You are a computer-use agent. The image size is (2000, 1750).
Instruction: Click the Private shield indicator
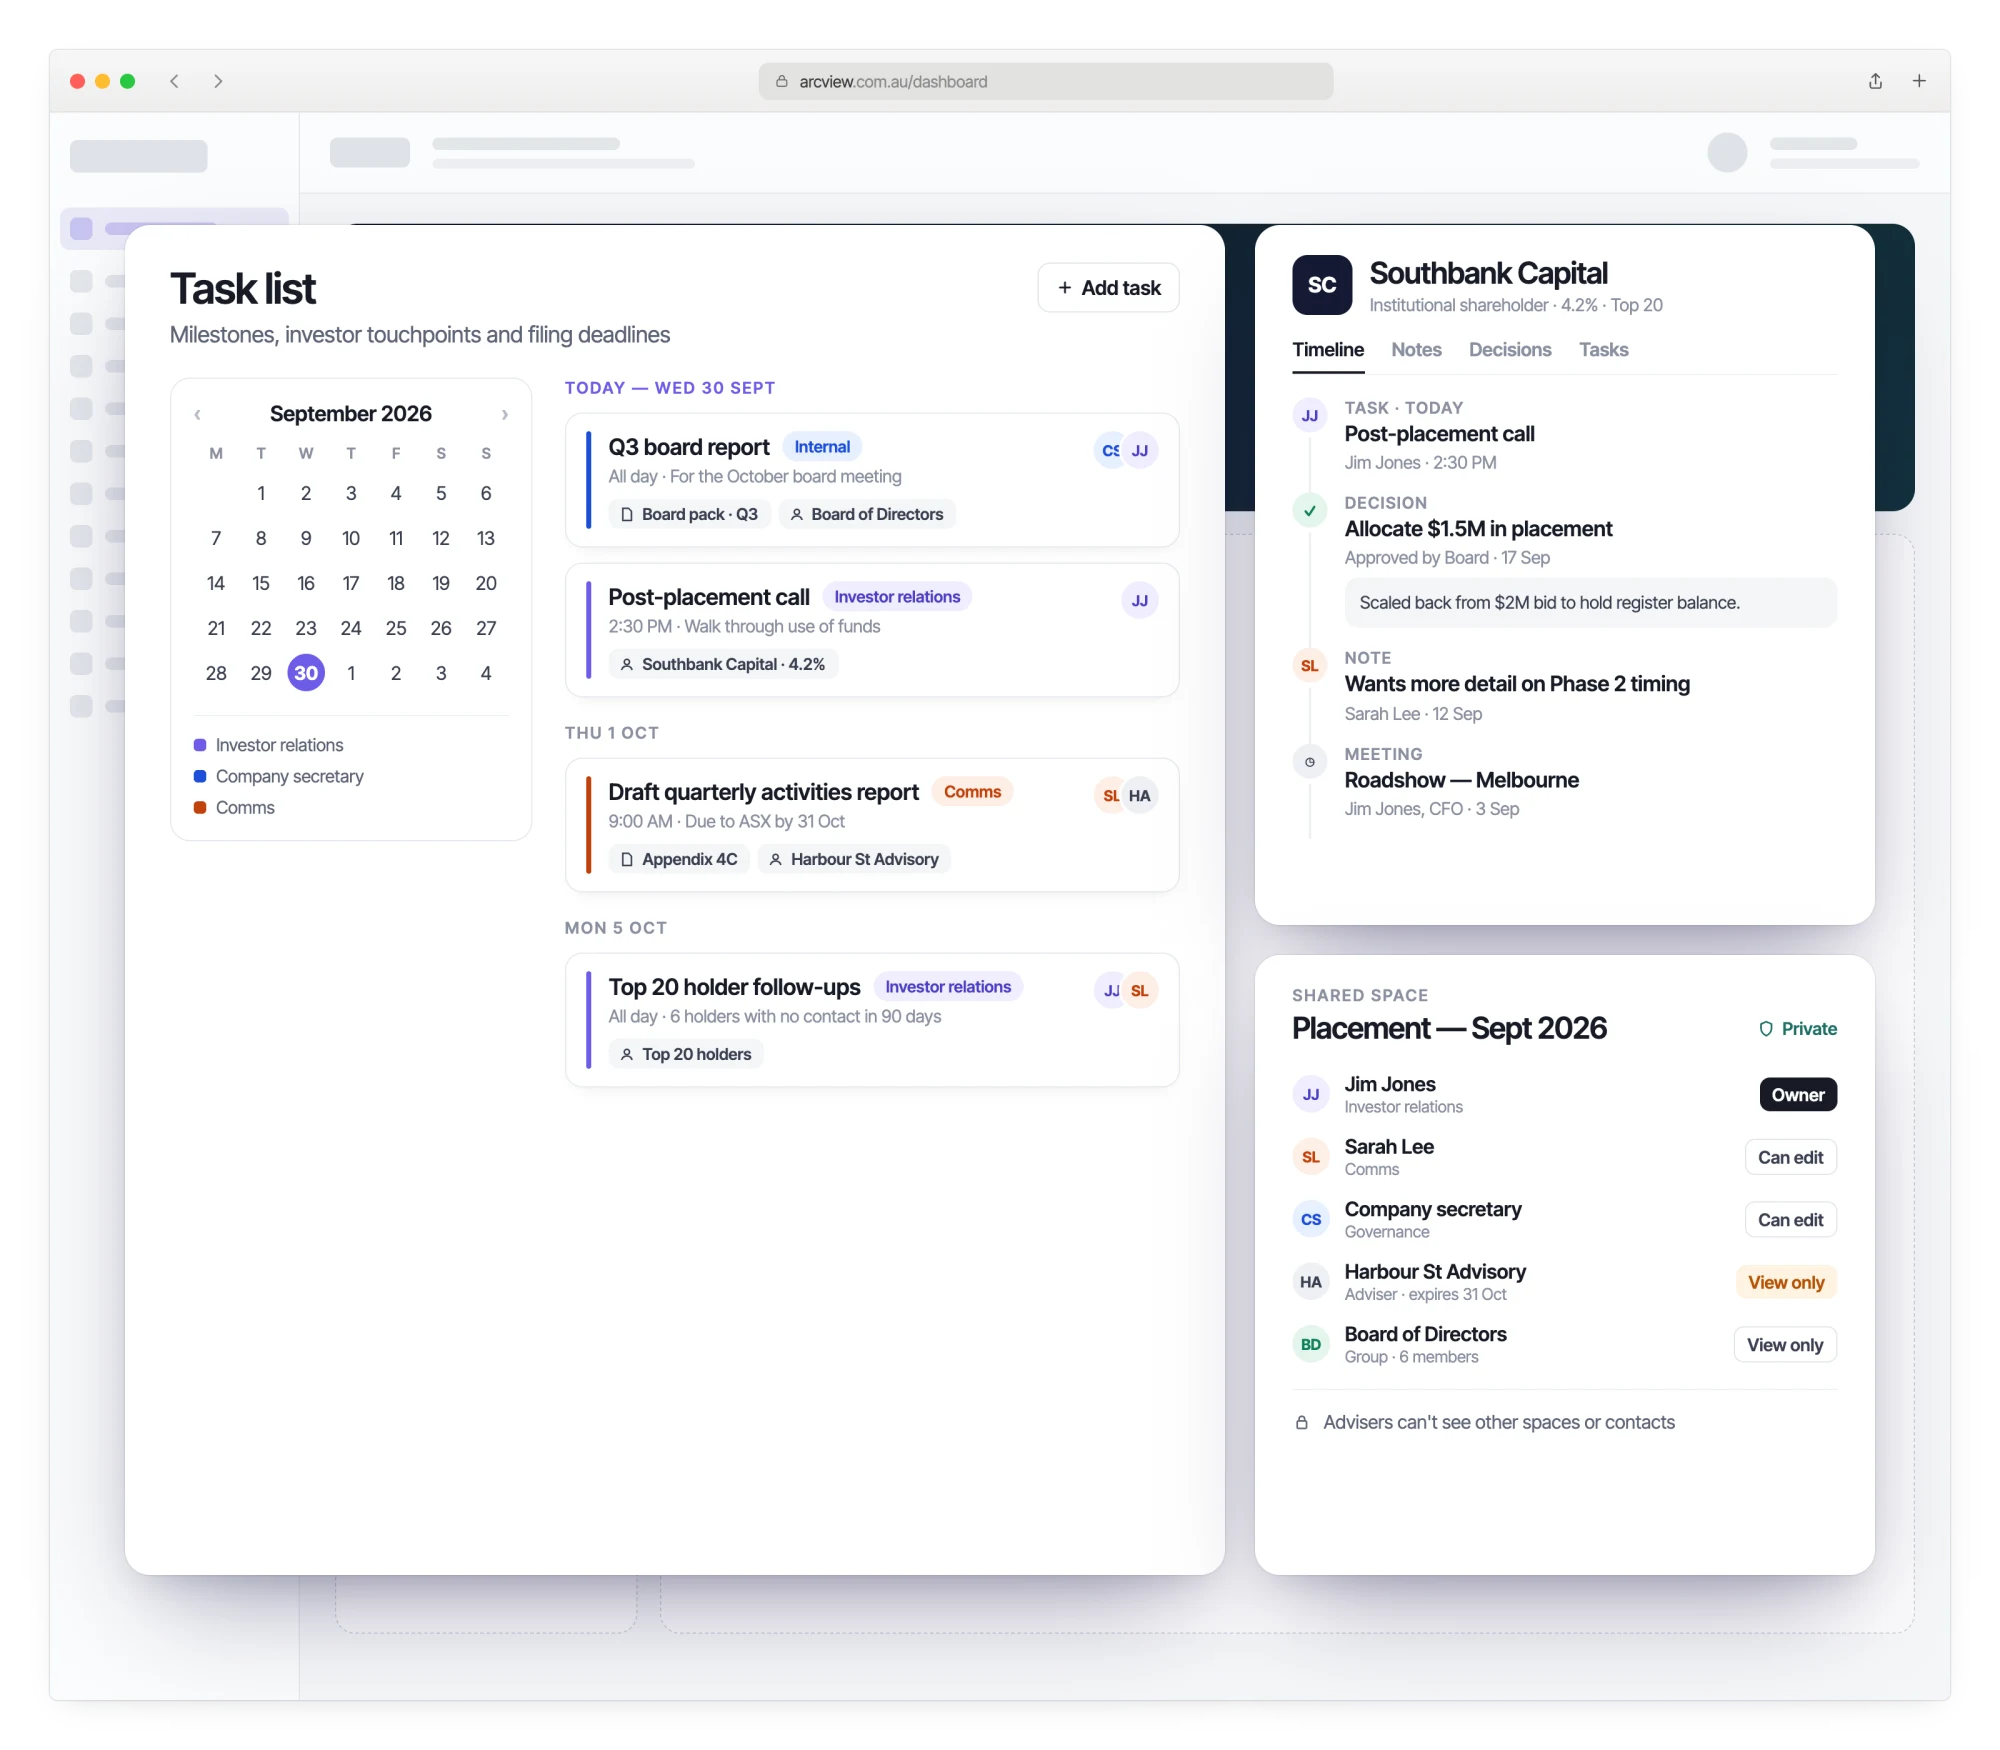point(1797,1028)
